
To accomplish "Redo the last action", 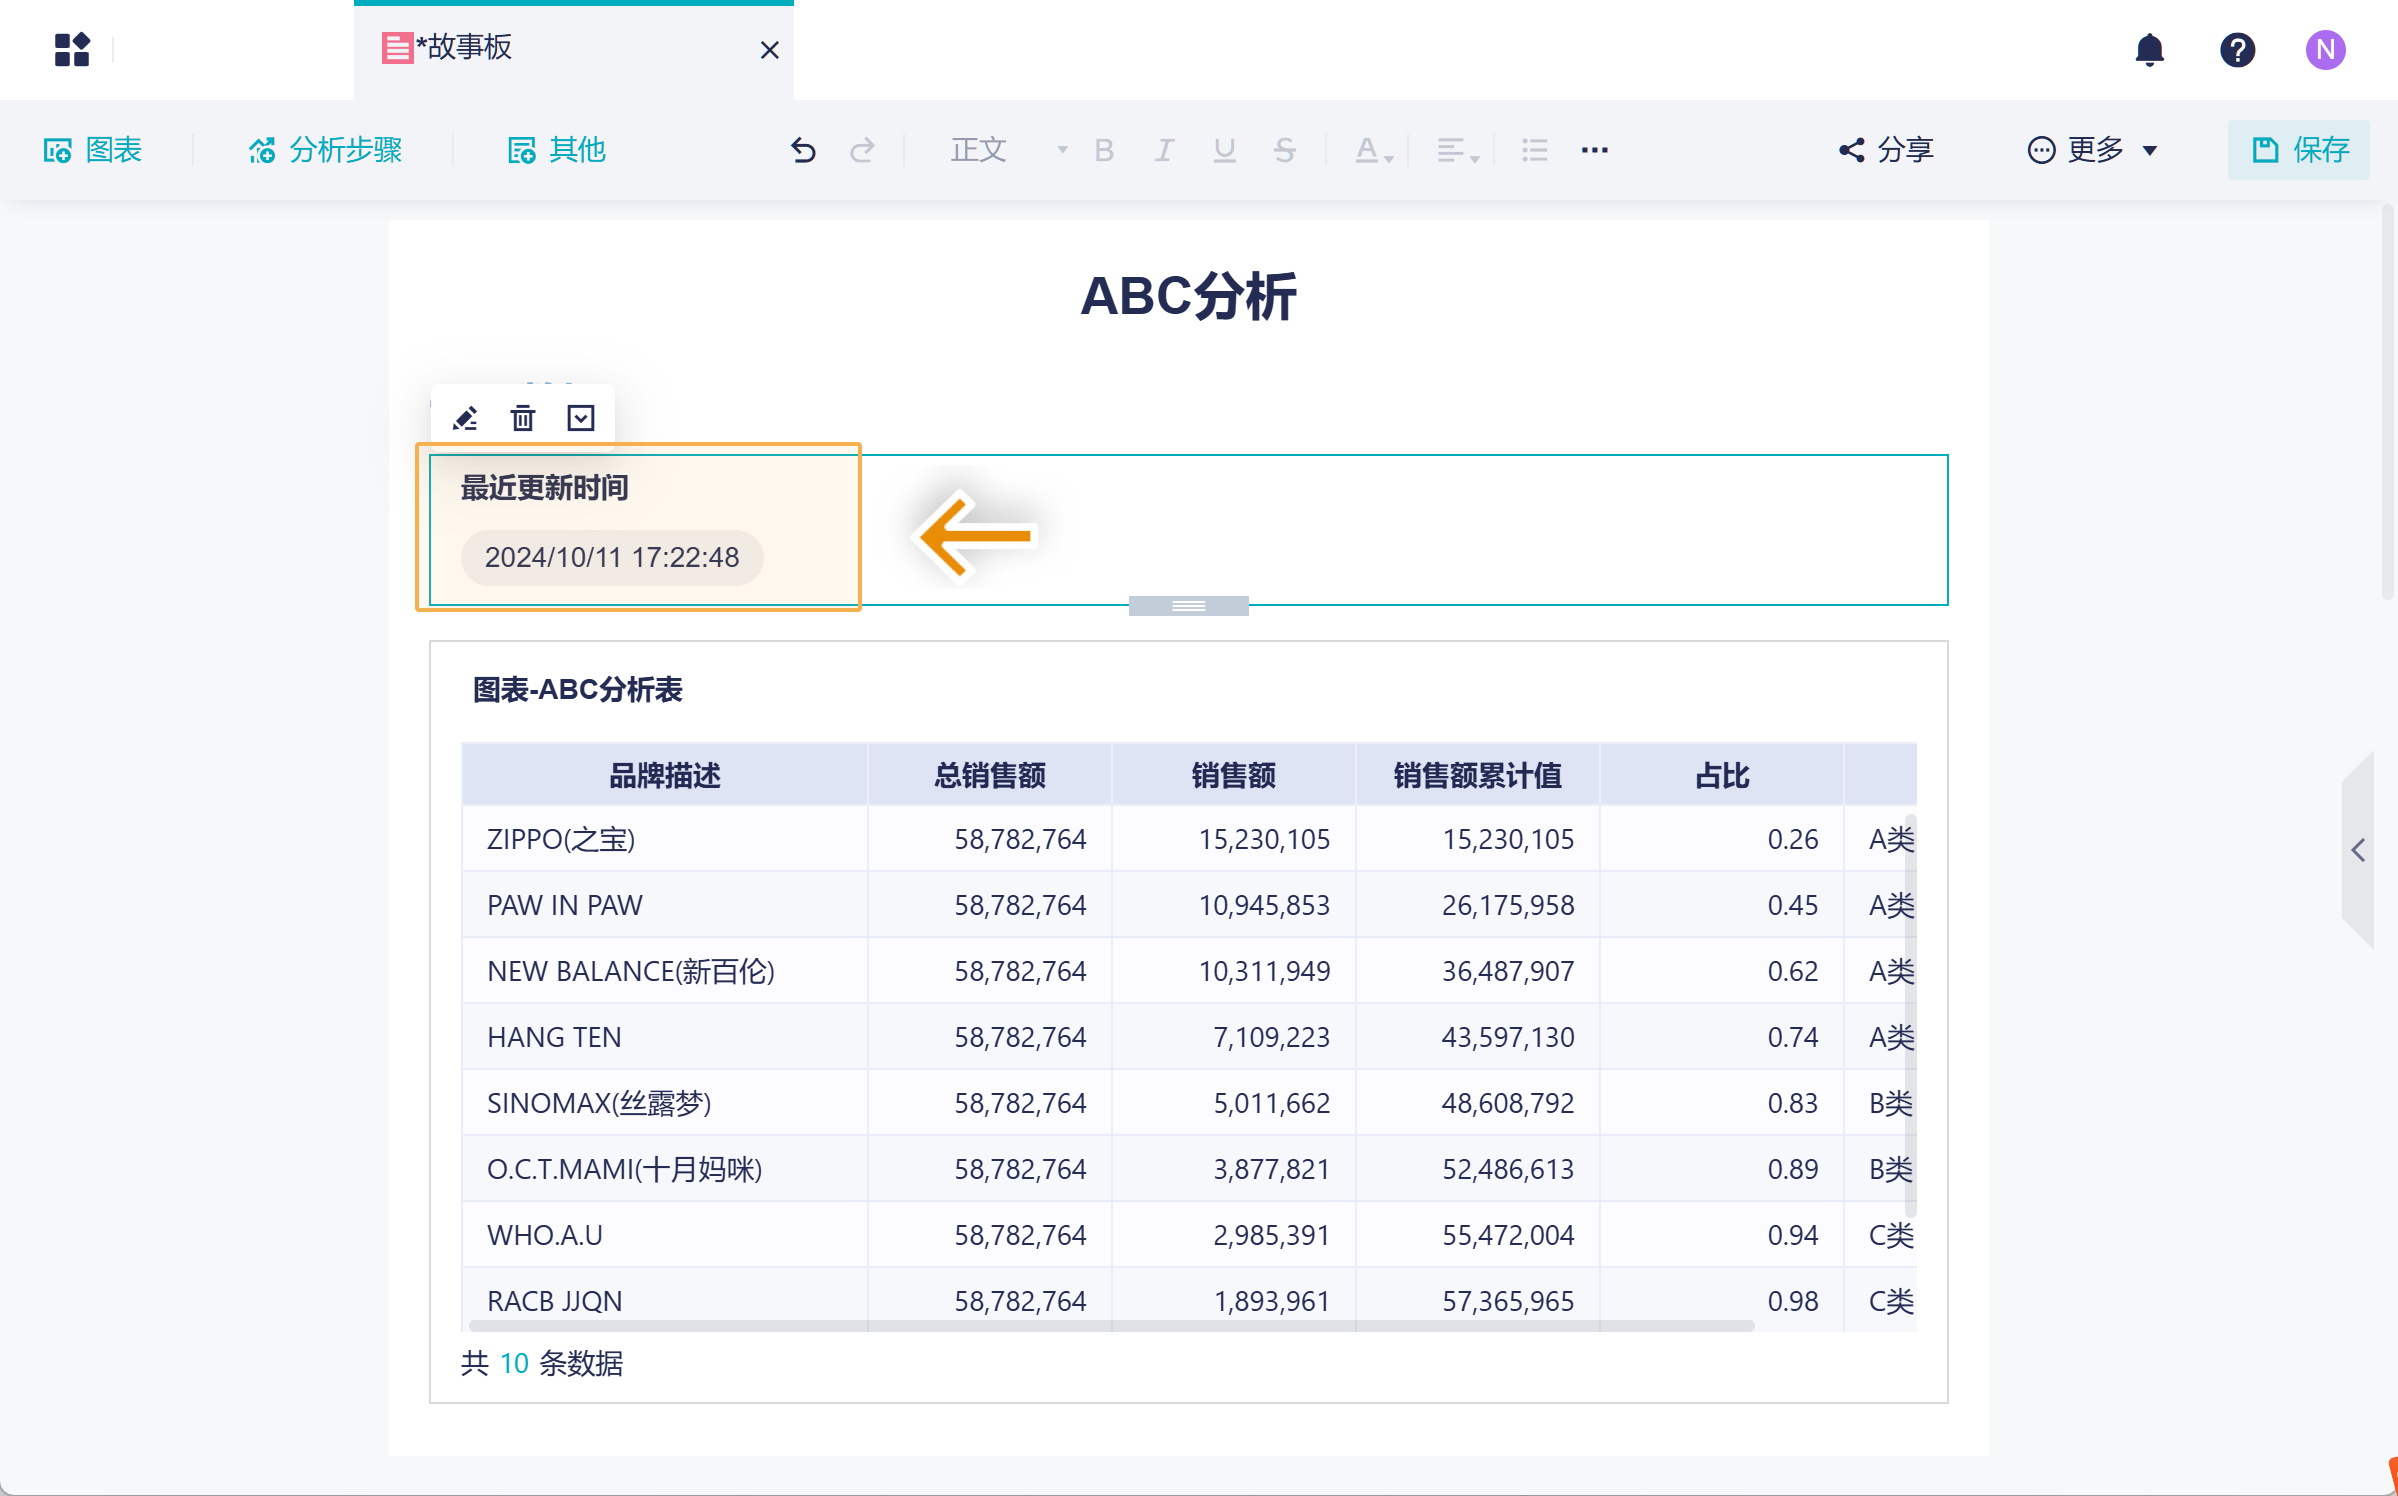I will coord(862,150).
